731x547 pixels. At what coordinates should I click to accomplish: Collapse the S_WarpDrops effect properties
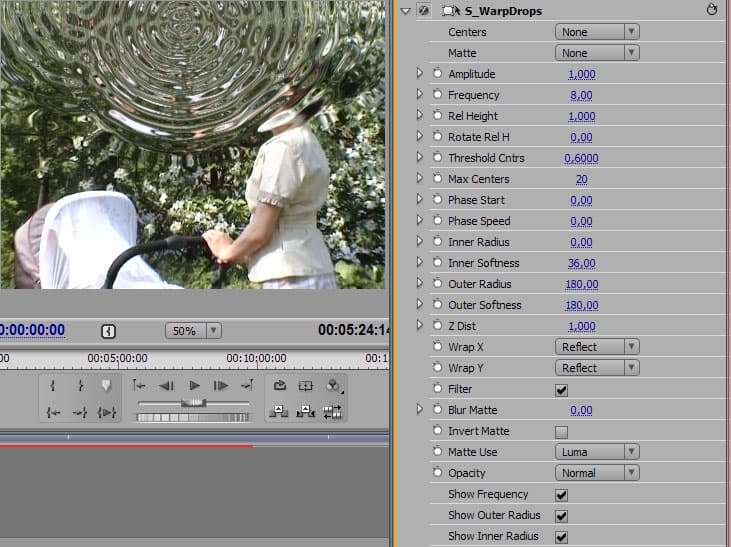[405, 11]
